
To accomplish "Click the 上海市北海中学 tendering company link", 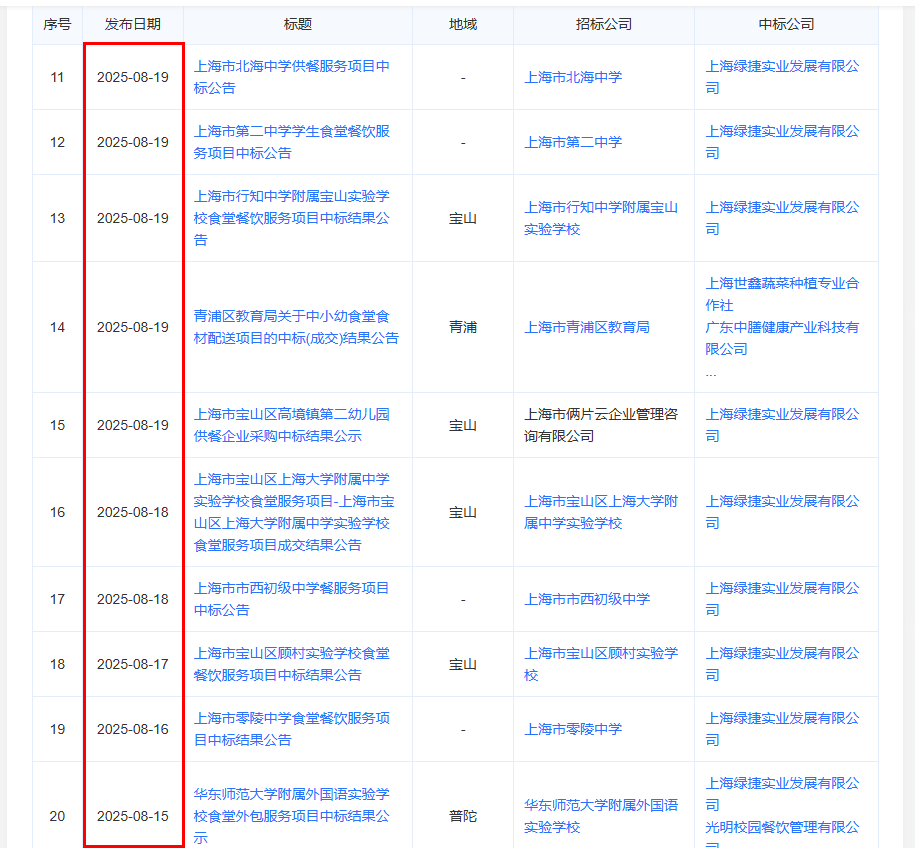I will click(573, 77).
